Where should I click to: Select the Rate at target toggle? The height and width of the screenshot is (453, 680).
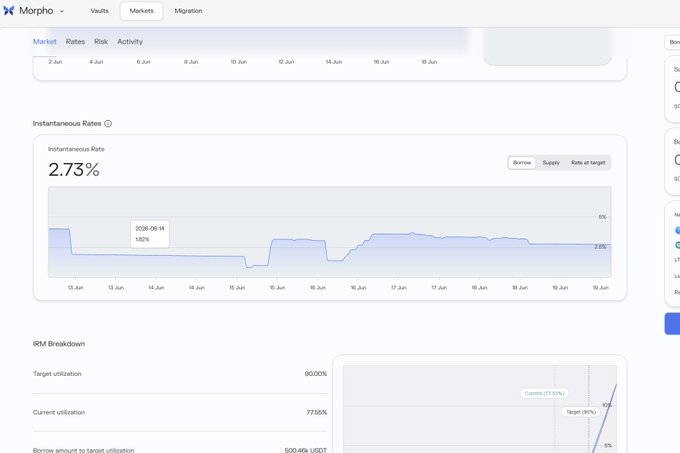(588, 163)
